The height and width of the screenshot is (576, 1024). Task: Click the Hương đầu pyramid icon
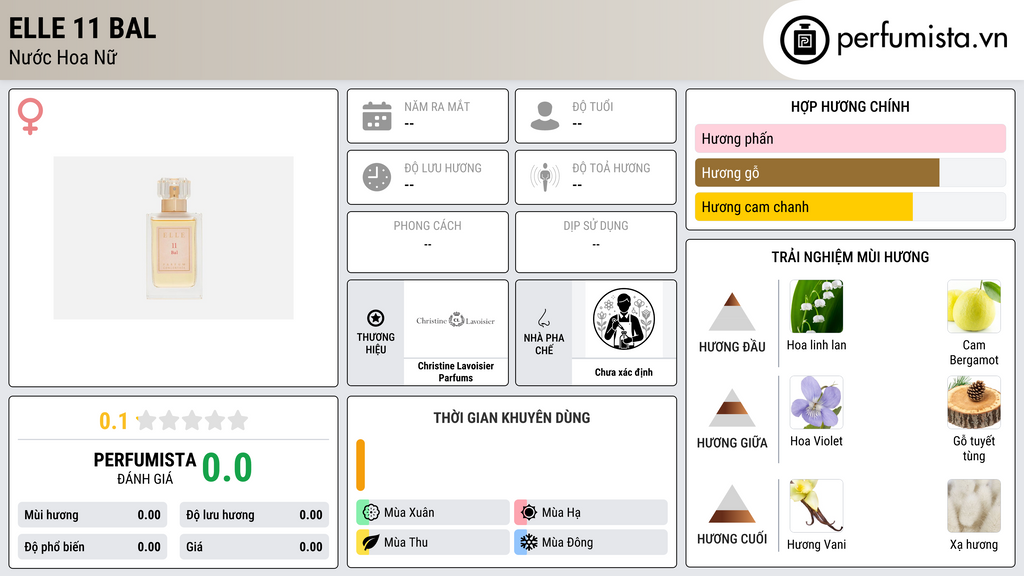pos(732,312)
